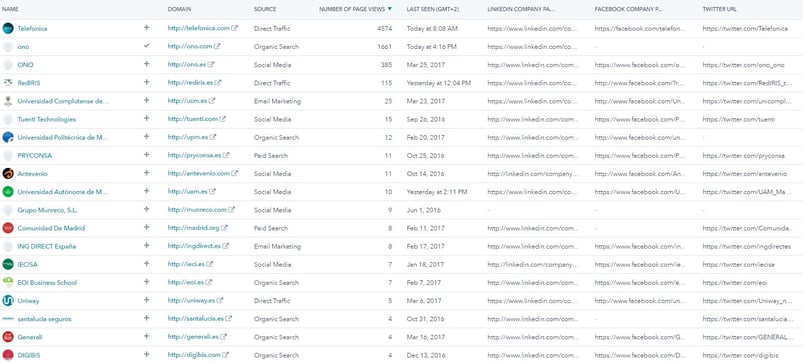803x363 pixels.
Task: Open the EOI Business School record
Action: tap(47, 283)
